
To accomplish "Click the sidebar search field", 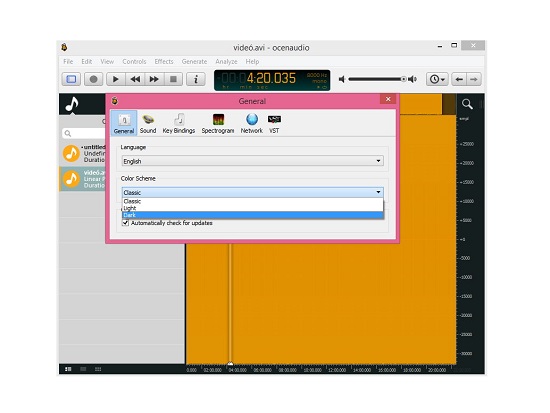I will click(x=84, y=133).
